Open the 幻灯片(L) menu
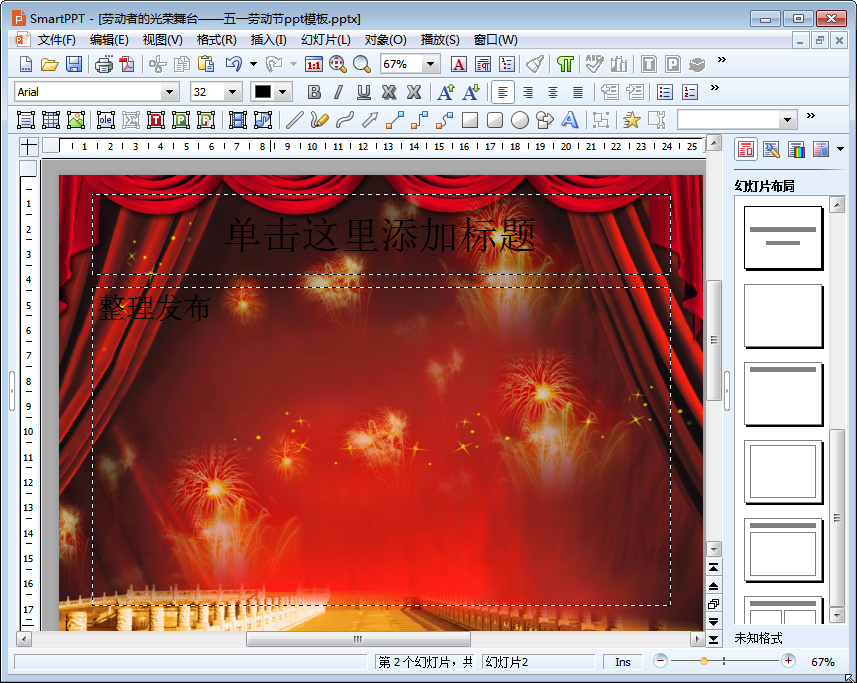 click(x=326, y=40)
